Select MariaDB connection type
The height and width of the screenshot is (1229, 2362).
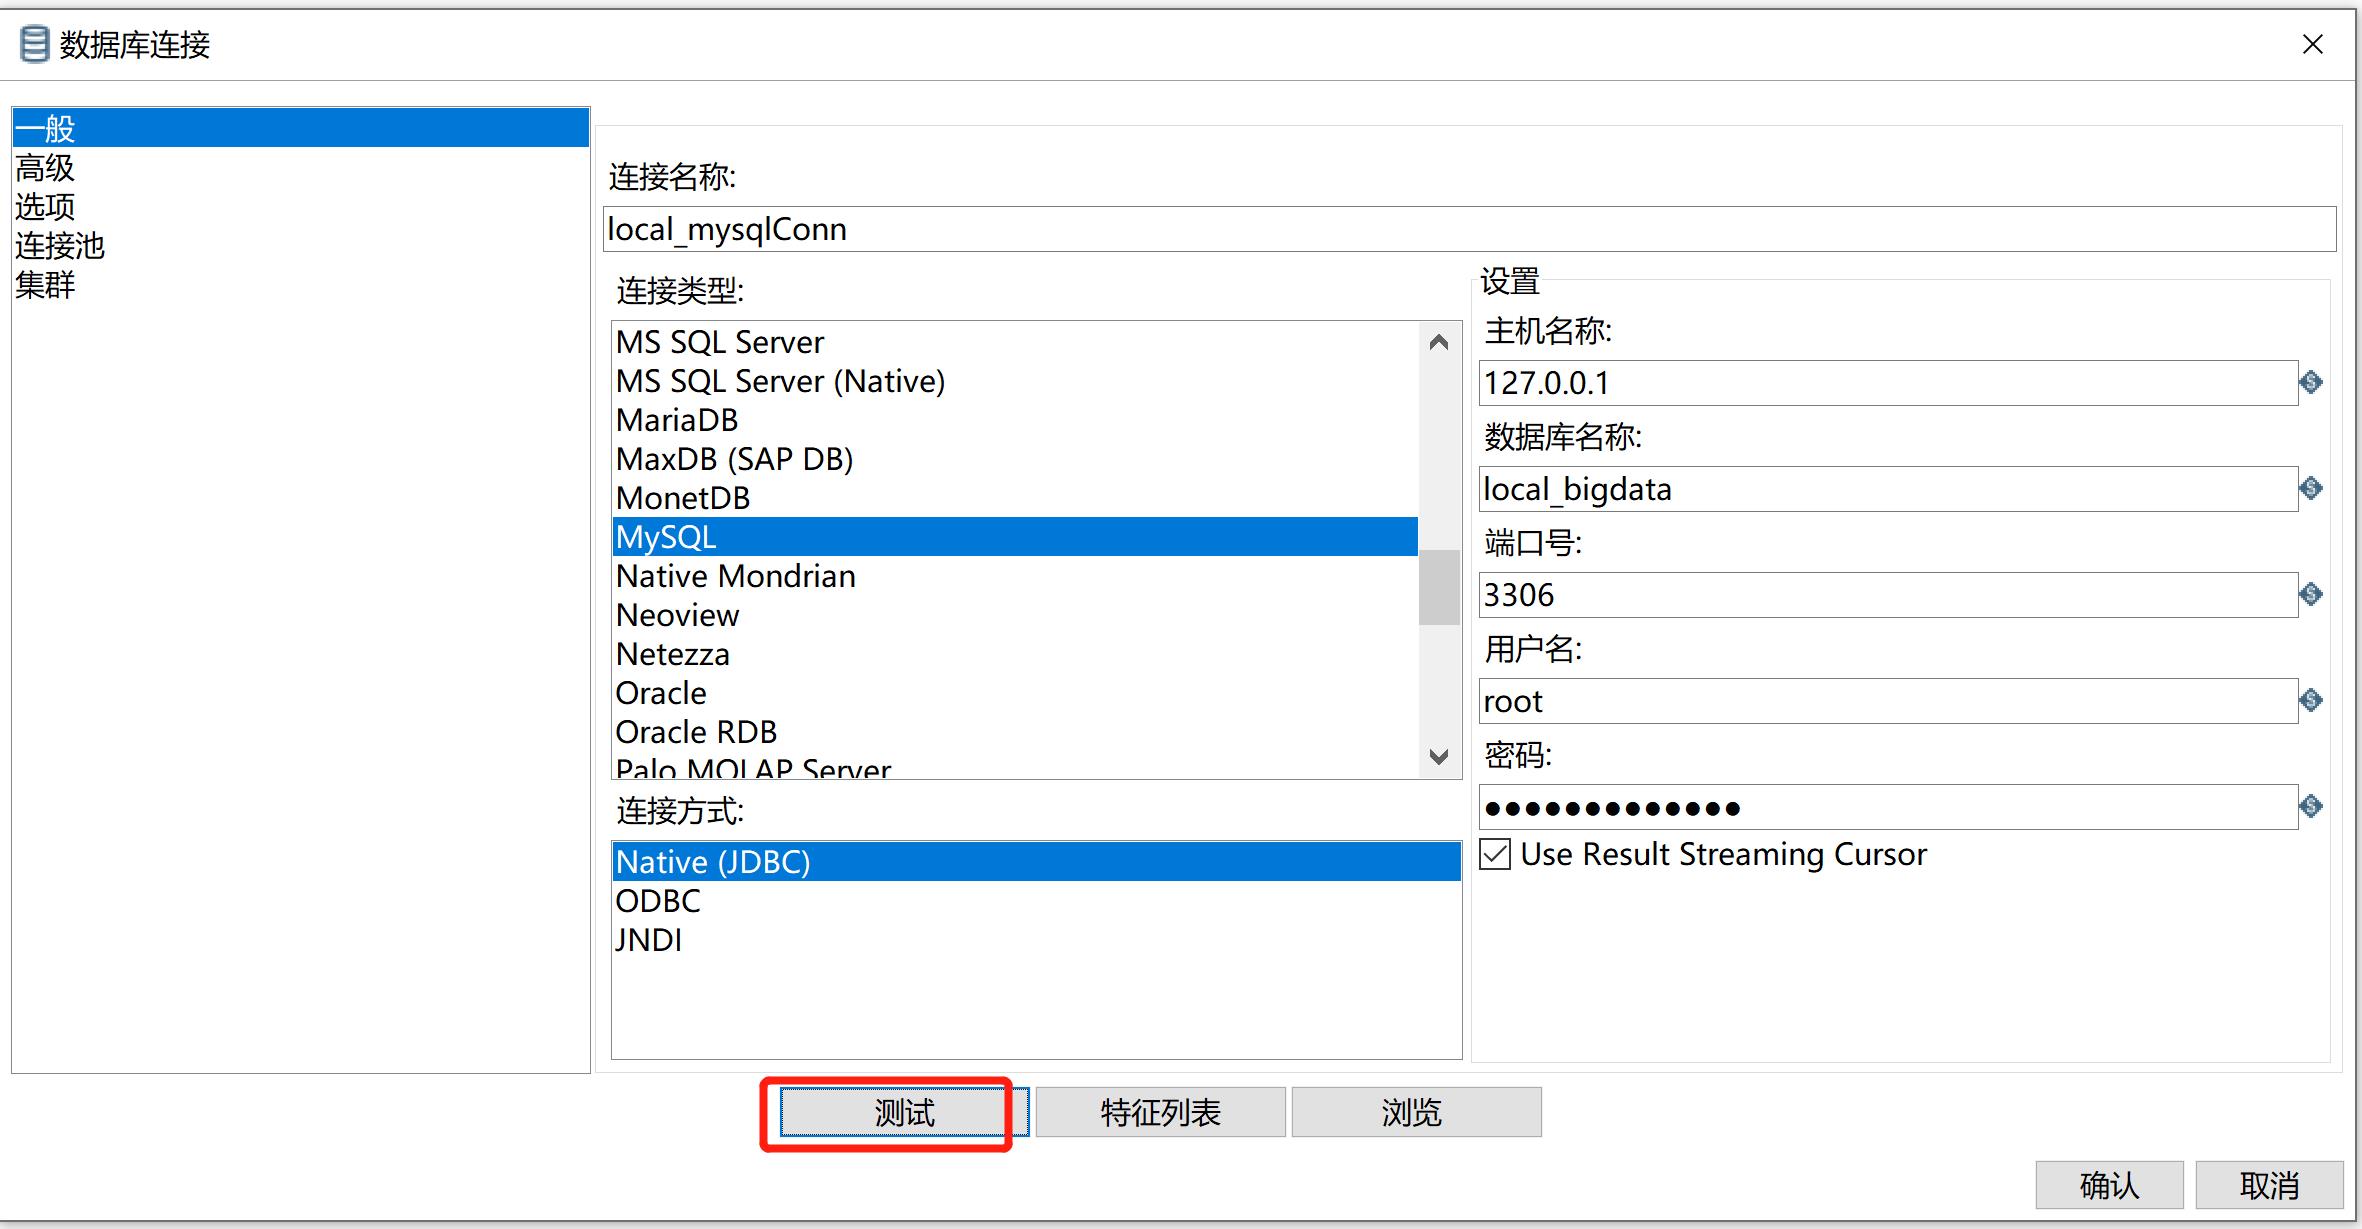[x=1015, y=420]
